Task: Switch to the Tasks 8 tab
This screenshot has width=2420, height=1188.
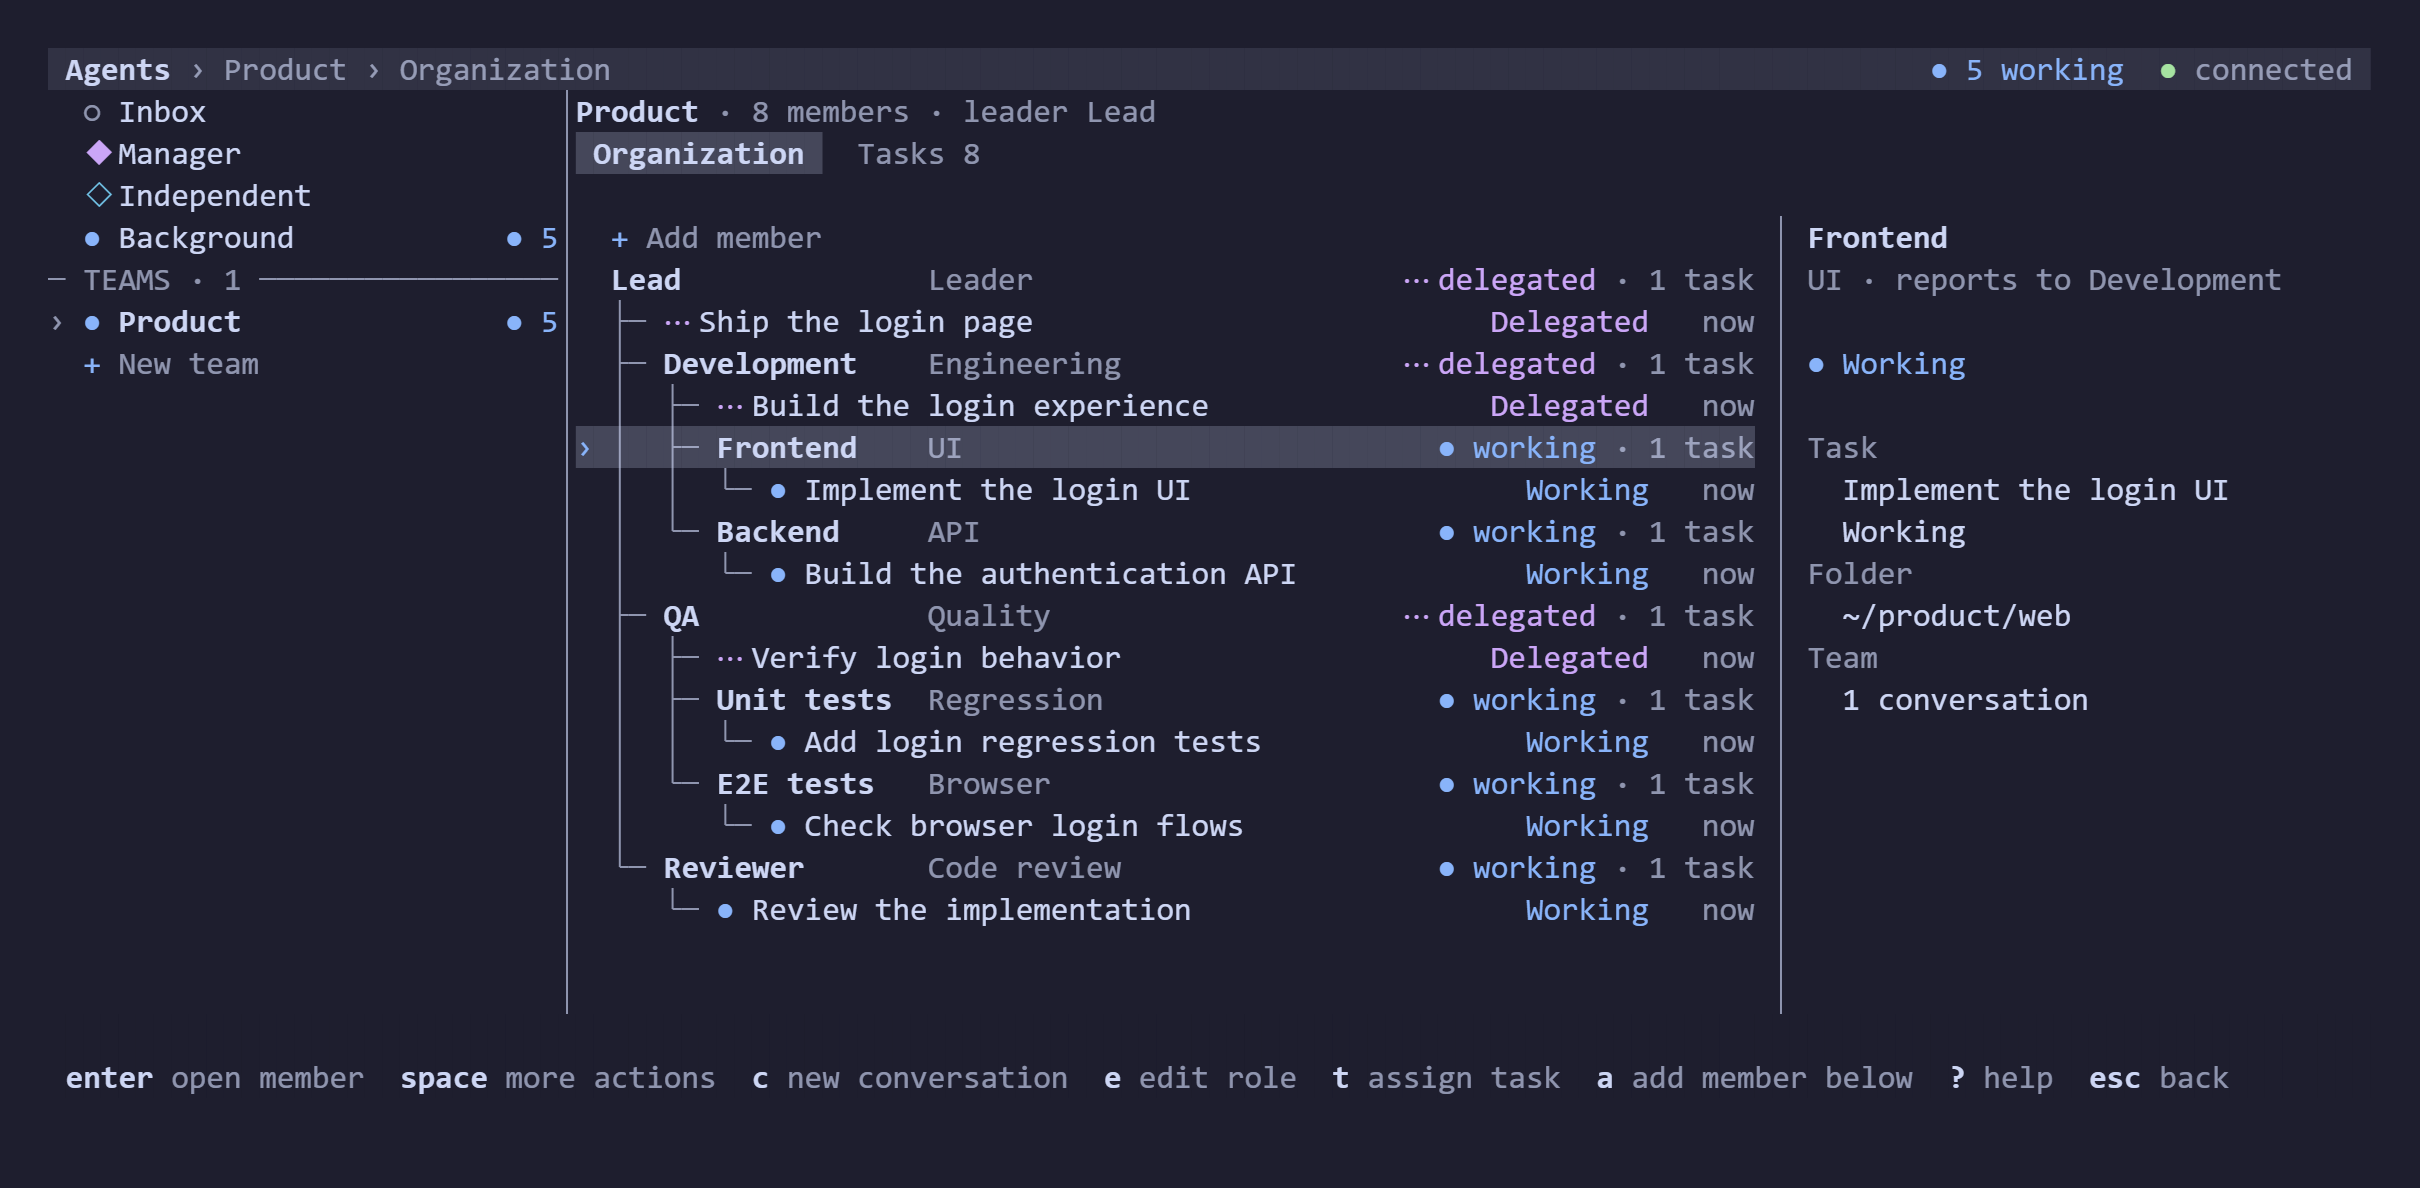Action: [918, 154]
